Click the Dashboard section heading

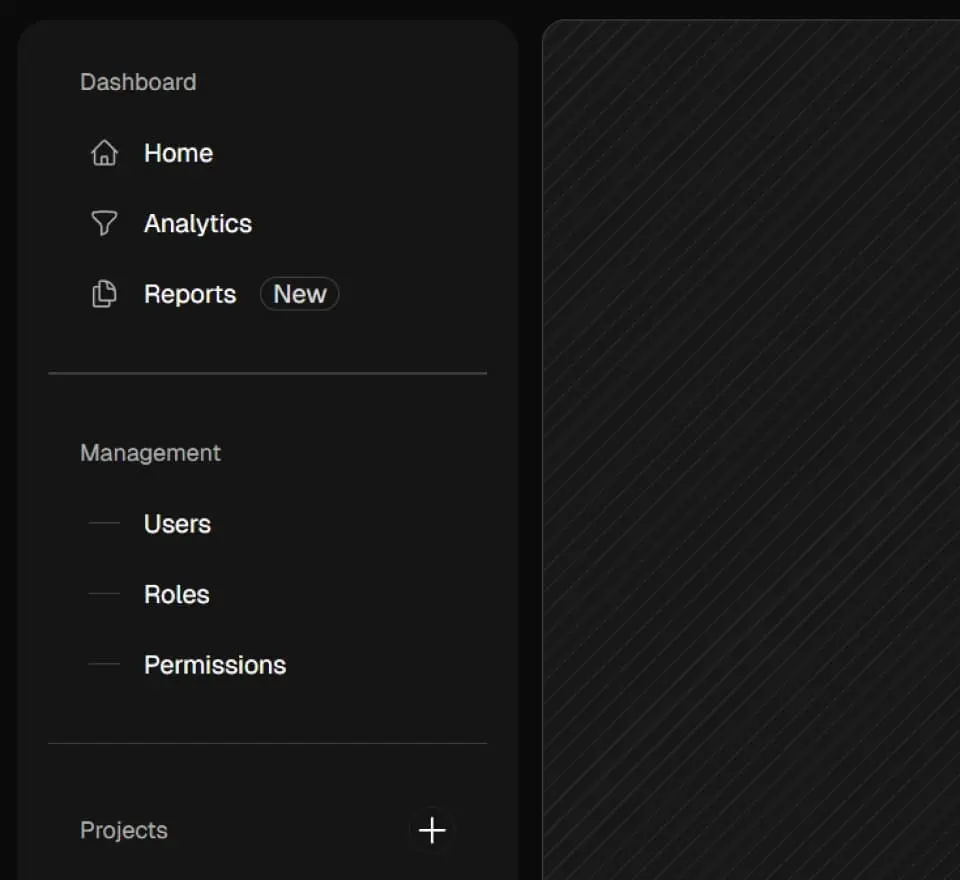138,82
